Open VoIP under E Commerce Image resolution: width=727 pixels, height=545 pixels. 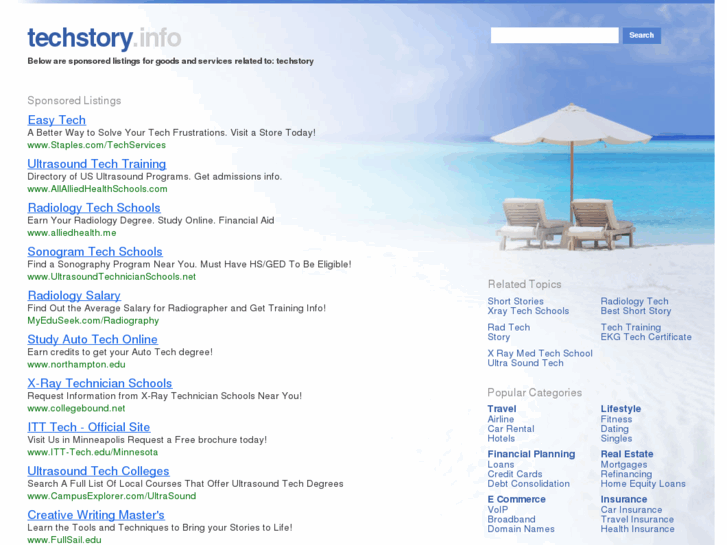(x=498, y=510)
